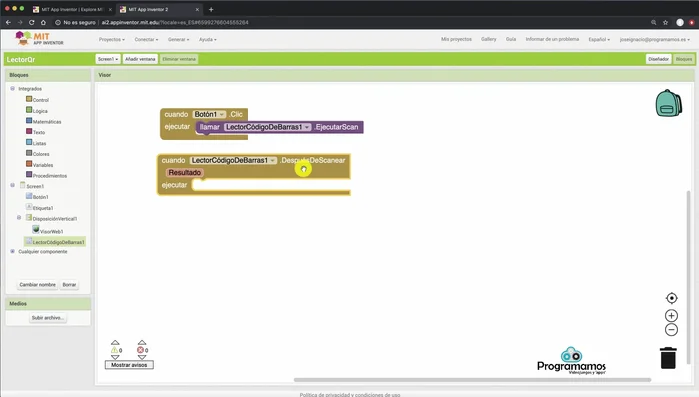Open the Español language dropdown
Image resolution: width=699 pixels, height=397 pixels.
(x=599, y=39)
